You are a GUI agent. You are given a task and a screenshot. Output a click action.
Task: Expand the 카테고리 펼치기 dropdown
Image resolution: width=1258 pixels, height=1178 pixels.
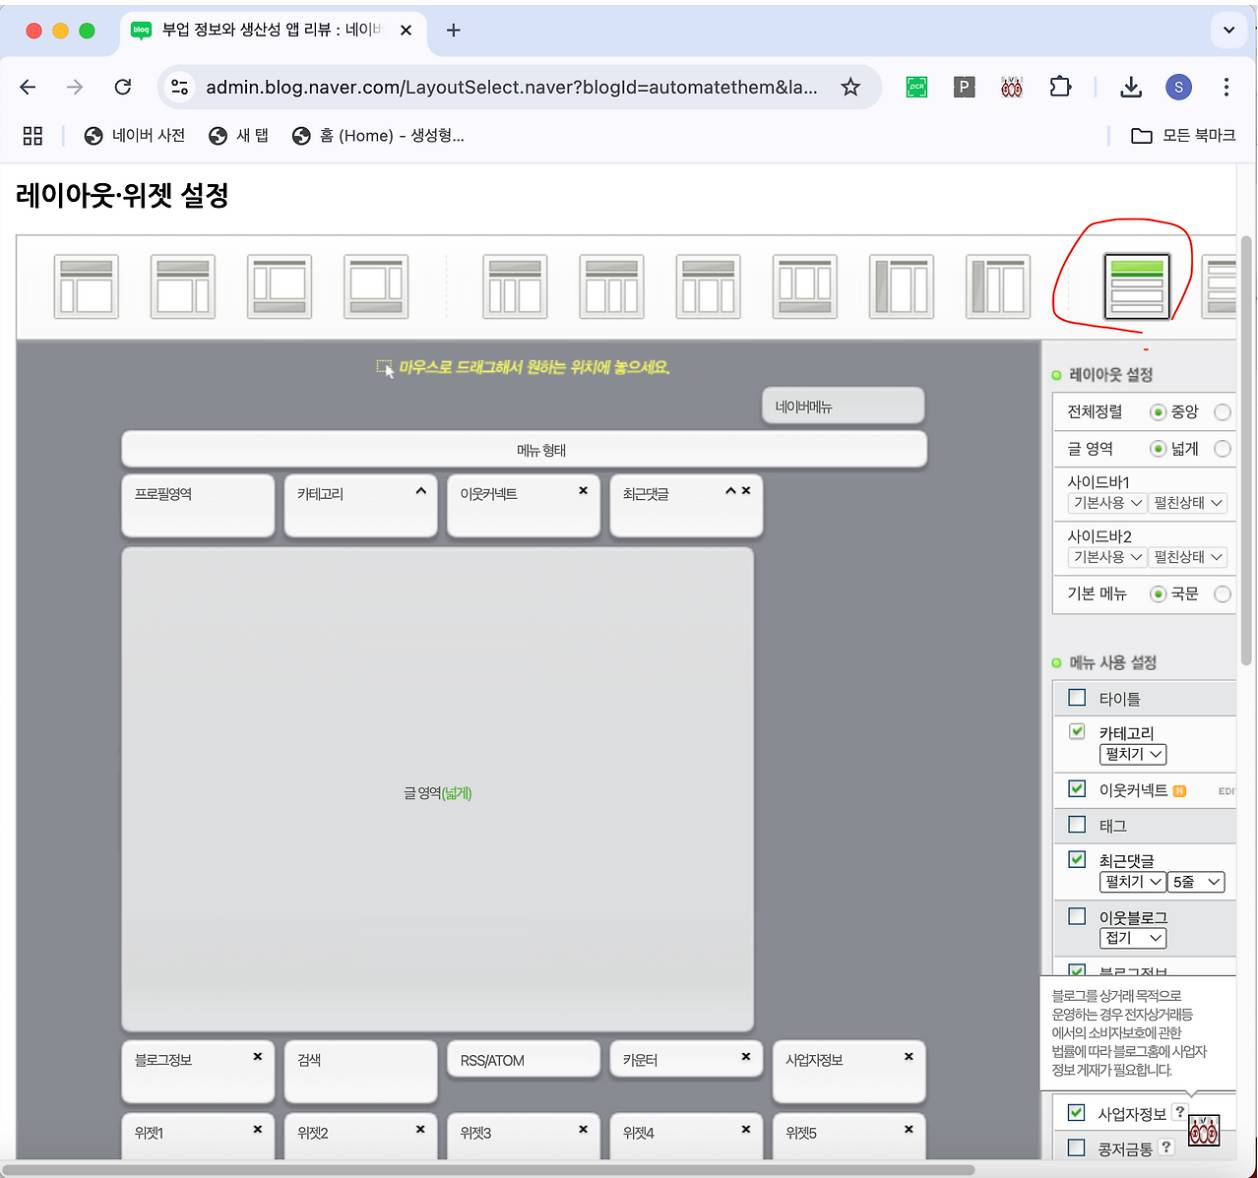click(x=1133, y=755)
